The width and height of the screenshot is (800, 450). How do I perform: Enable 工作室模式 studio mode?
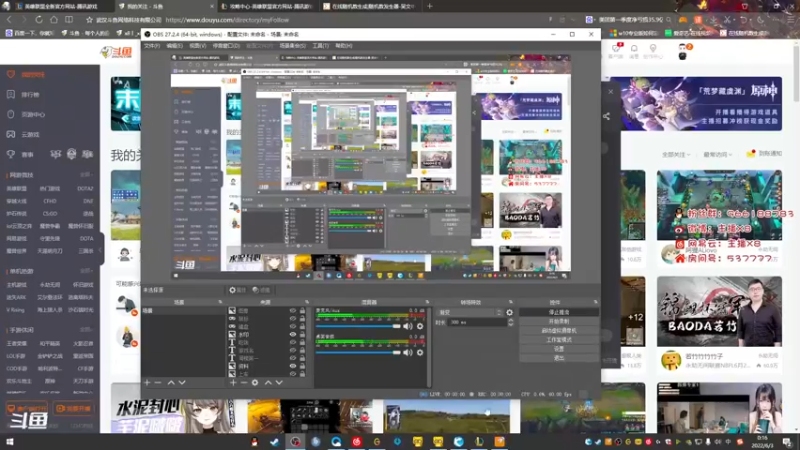559,340
